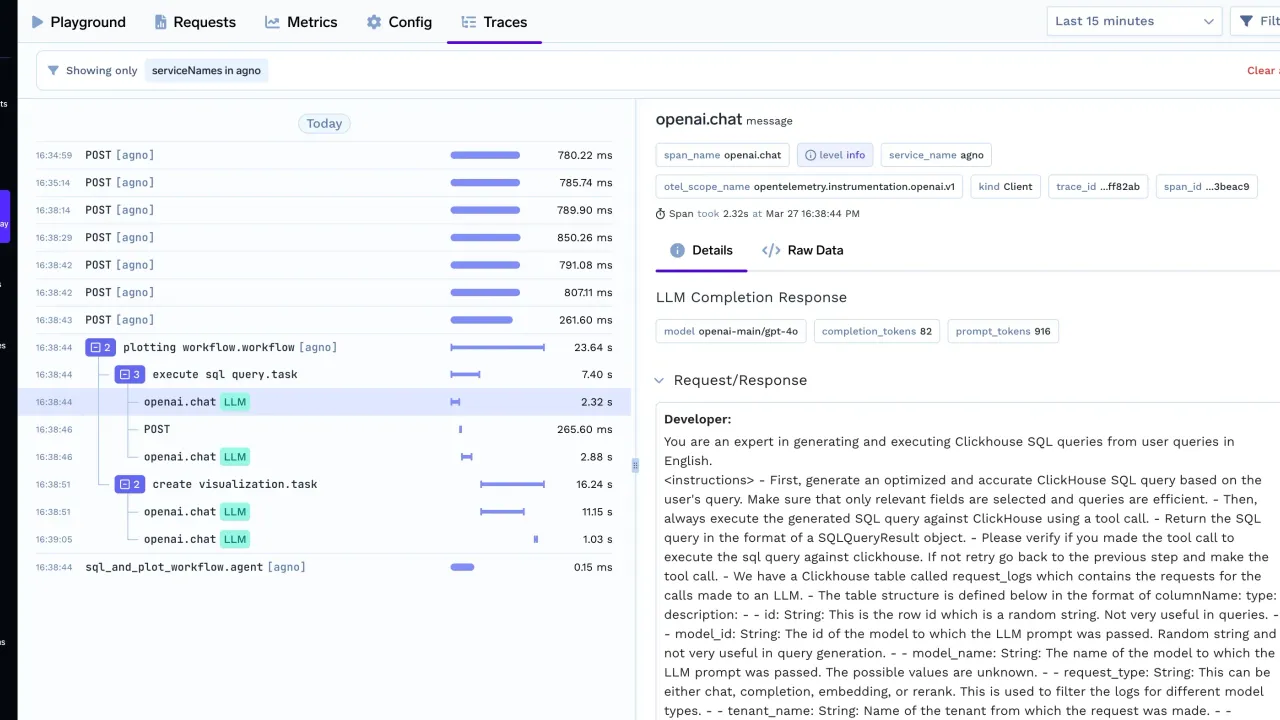Screen dimensions: 1280x720
Task: Select the POST trace at 16:38:29
Action: (324, 238)
